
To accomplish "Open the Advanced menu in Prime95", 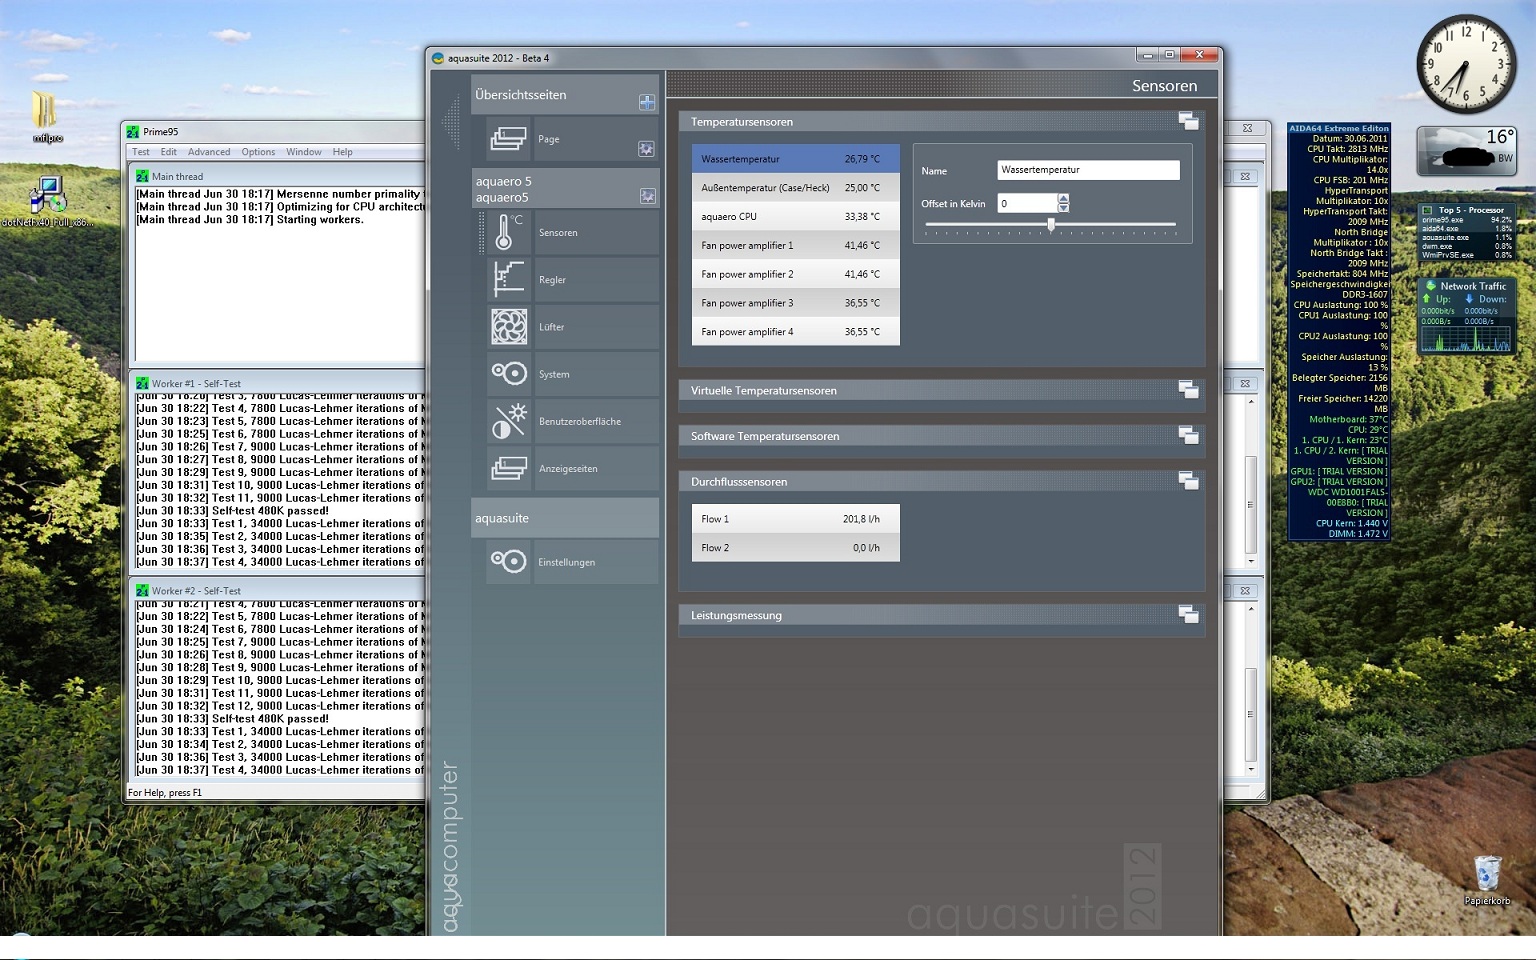I will click(209, 152).
